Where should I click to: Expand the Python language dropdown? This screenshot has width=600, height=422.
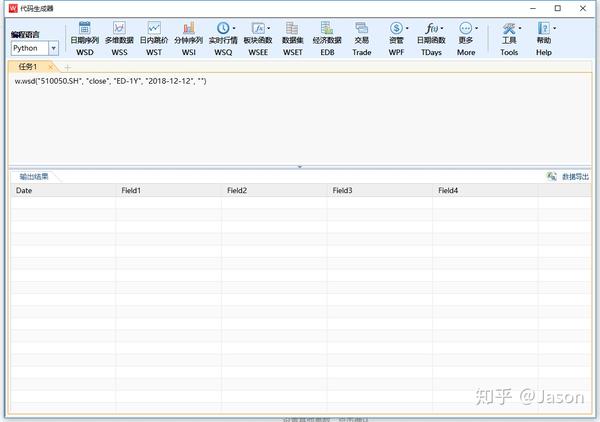[x=54, y=48]
